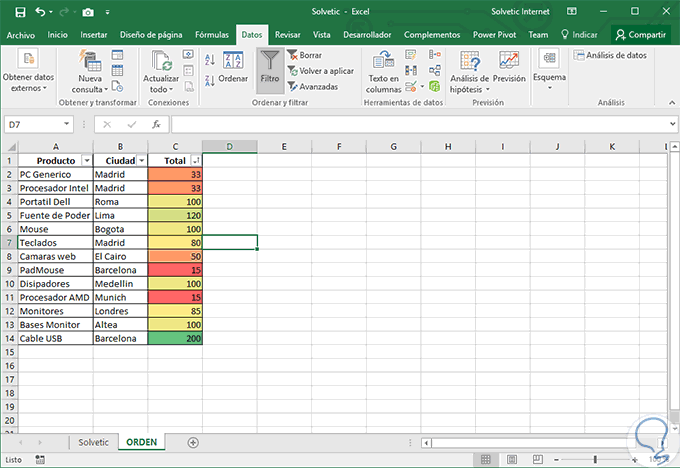Image resolution: width=680 pixels, height=468 pixels.
Task: Click the vertical scrollbar up arrow
Action: 674,147
